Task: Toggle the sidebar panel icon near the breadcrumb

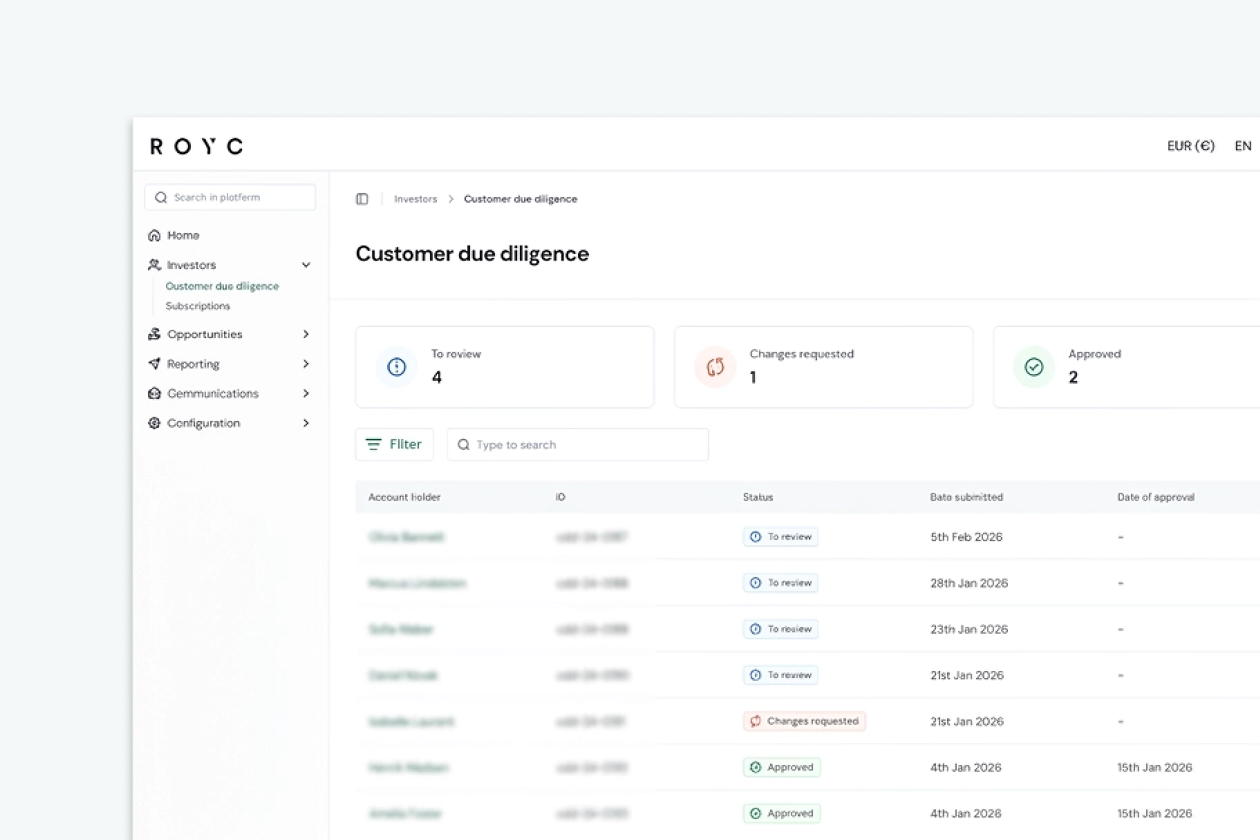Action: (x=362, y=199)
